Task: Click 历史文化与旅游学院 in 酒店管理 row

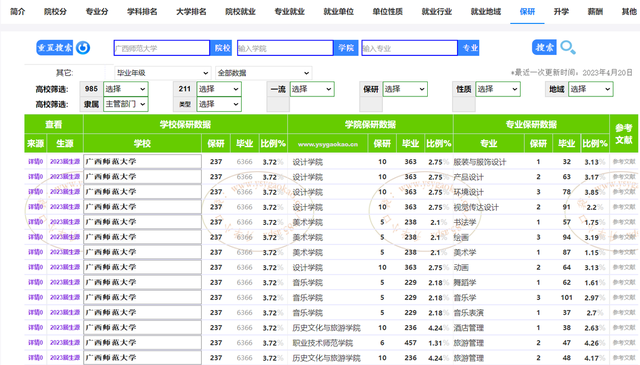Action: coord(327,327)
